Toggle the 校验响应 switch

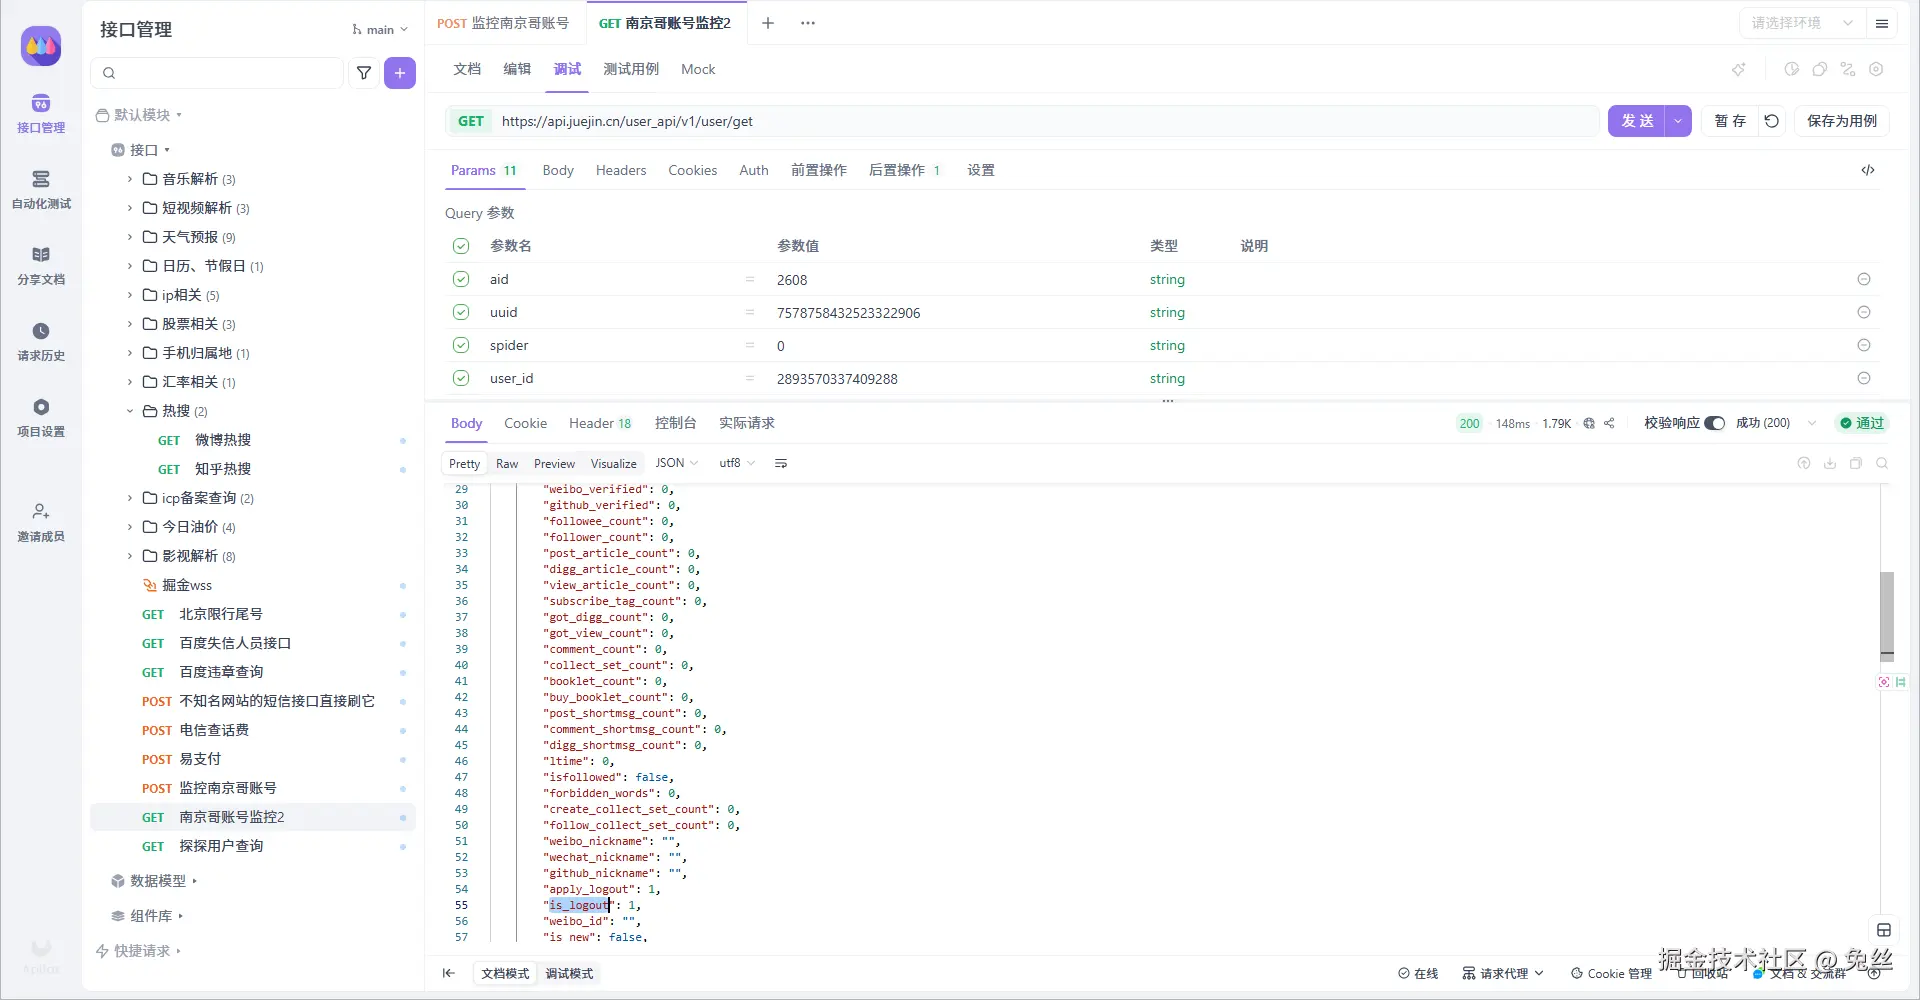[1715, 423]
